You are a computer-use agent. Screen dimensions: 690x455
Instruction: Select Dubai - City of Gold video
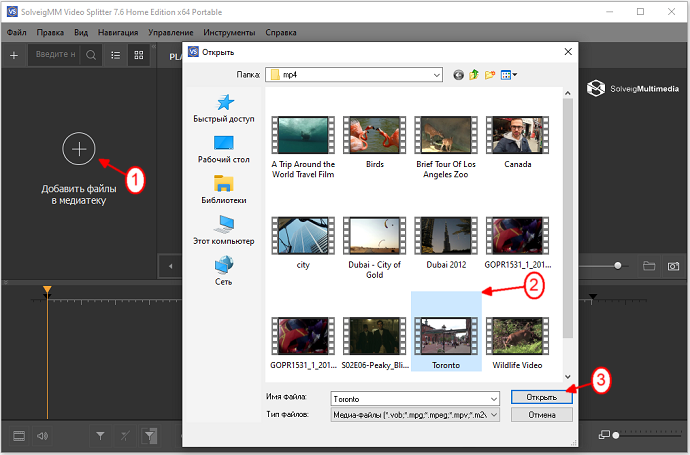click(374, 248)
